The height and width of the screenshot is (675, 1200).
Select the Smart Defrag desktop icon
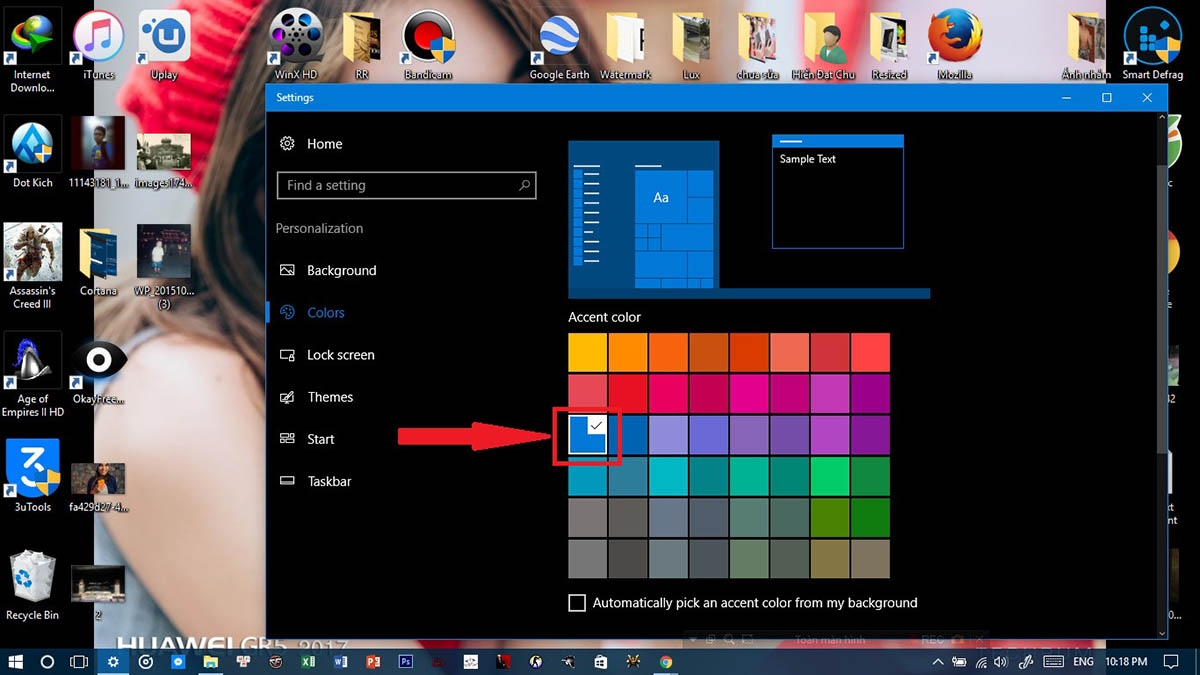[x=1151, y=46]
